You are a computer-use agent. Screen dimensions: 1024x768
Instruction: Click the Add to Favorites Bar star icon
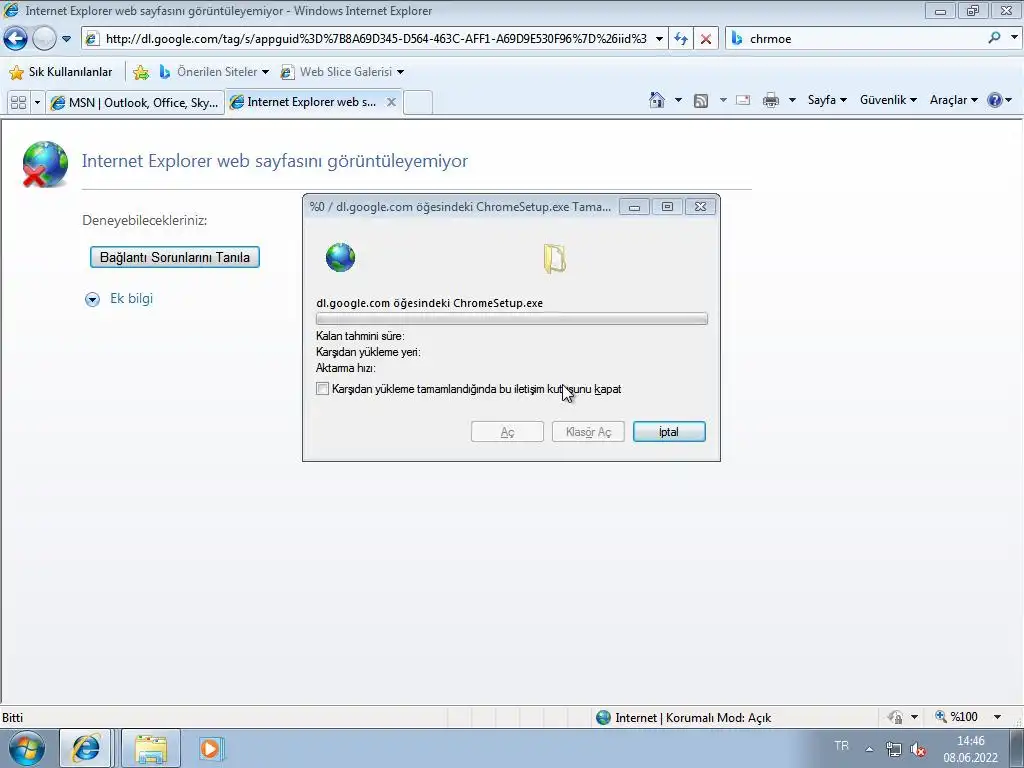(x=140, y=72)
